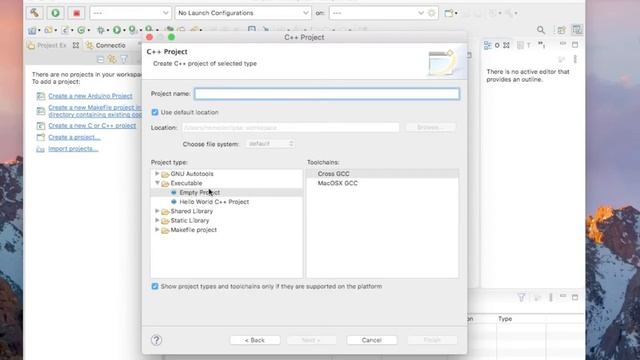640x360 pixels.
Task: Open 'Create a new Makefile project' link
Action: [95, 111]
